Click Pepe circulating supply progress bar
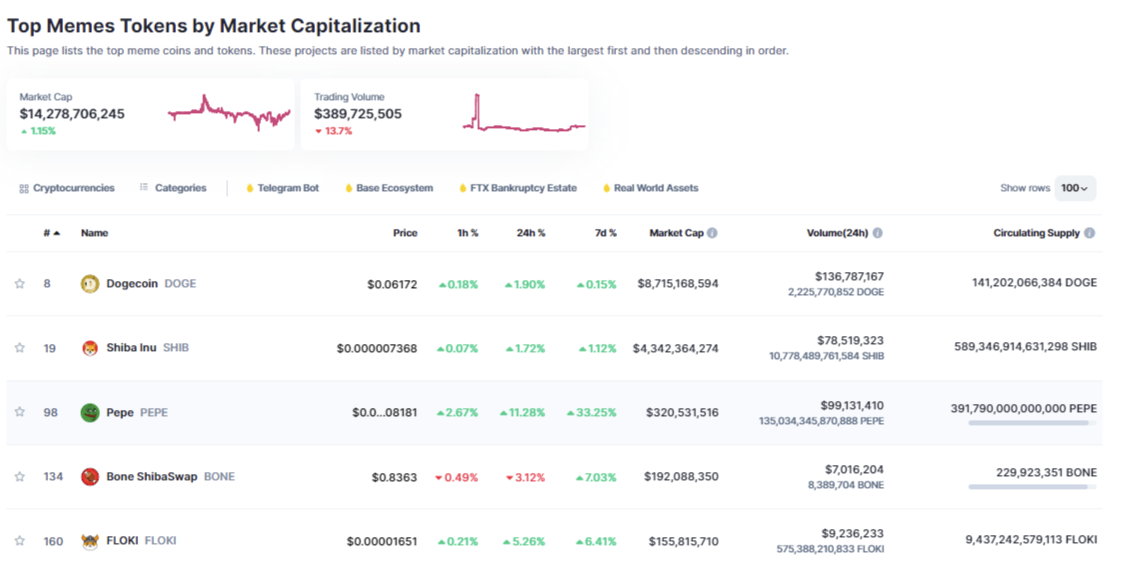This screenshot has width=1125, height=572. [x=1032, y=423]
